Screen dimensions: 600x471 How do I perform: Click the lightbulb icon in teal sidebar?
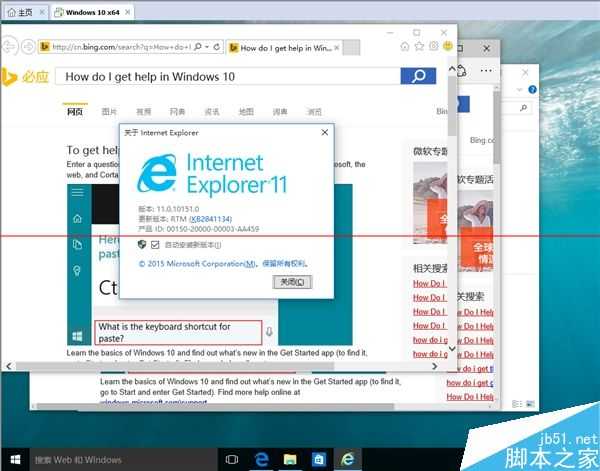[77, 271]
